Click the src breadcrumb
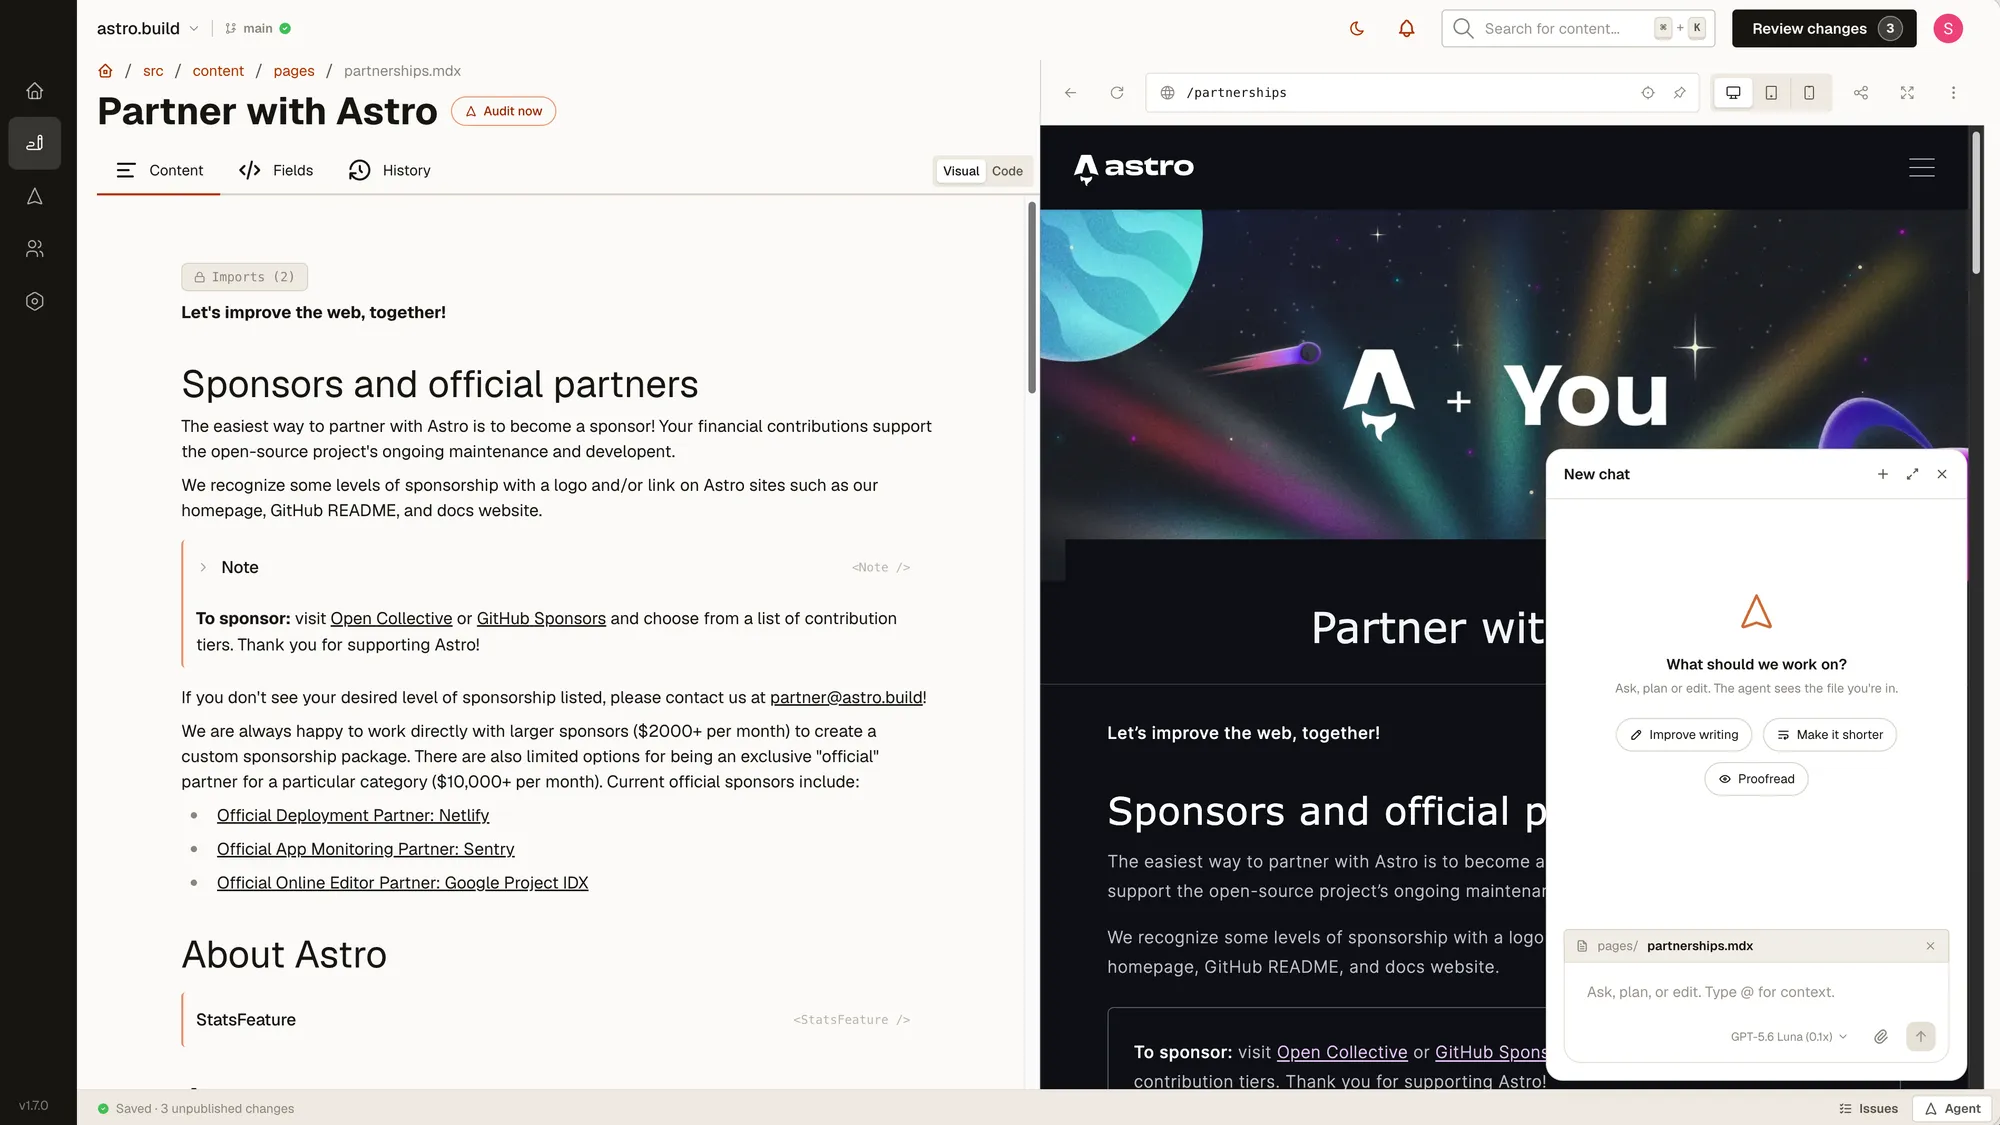 tap(153, 71)
